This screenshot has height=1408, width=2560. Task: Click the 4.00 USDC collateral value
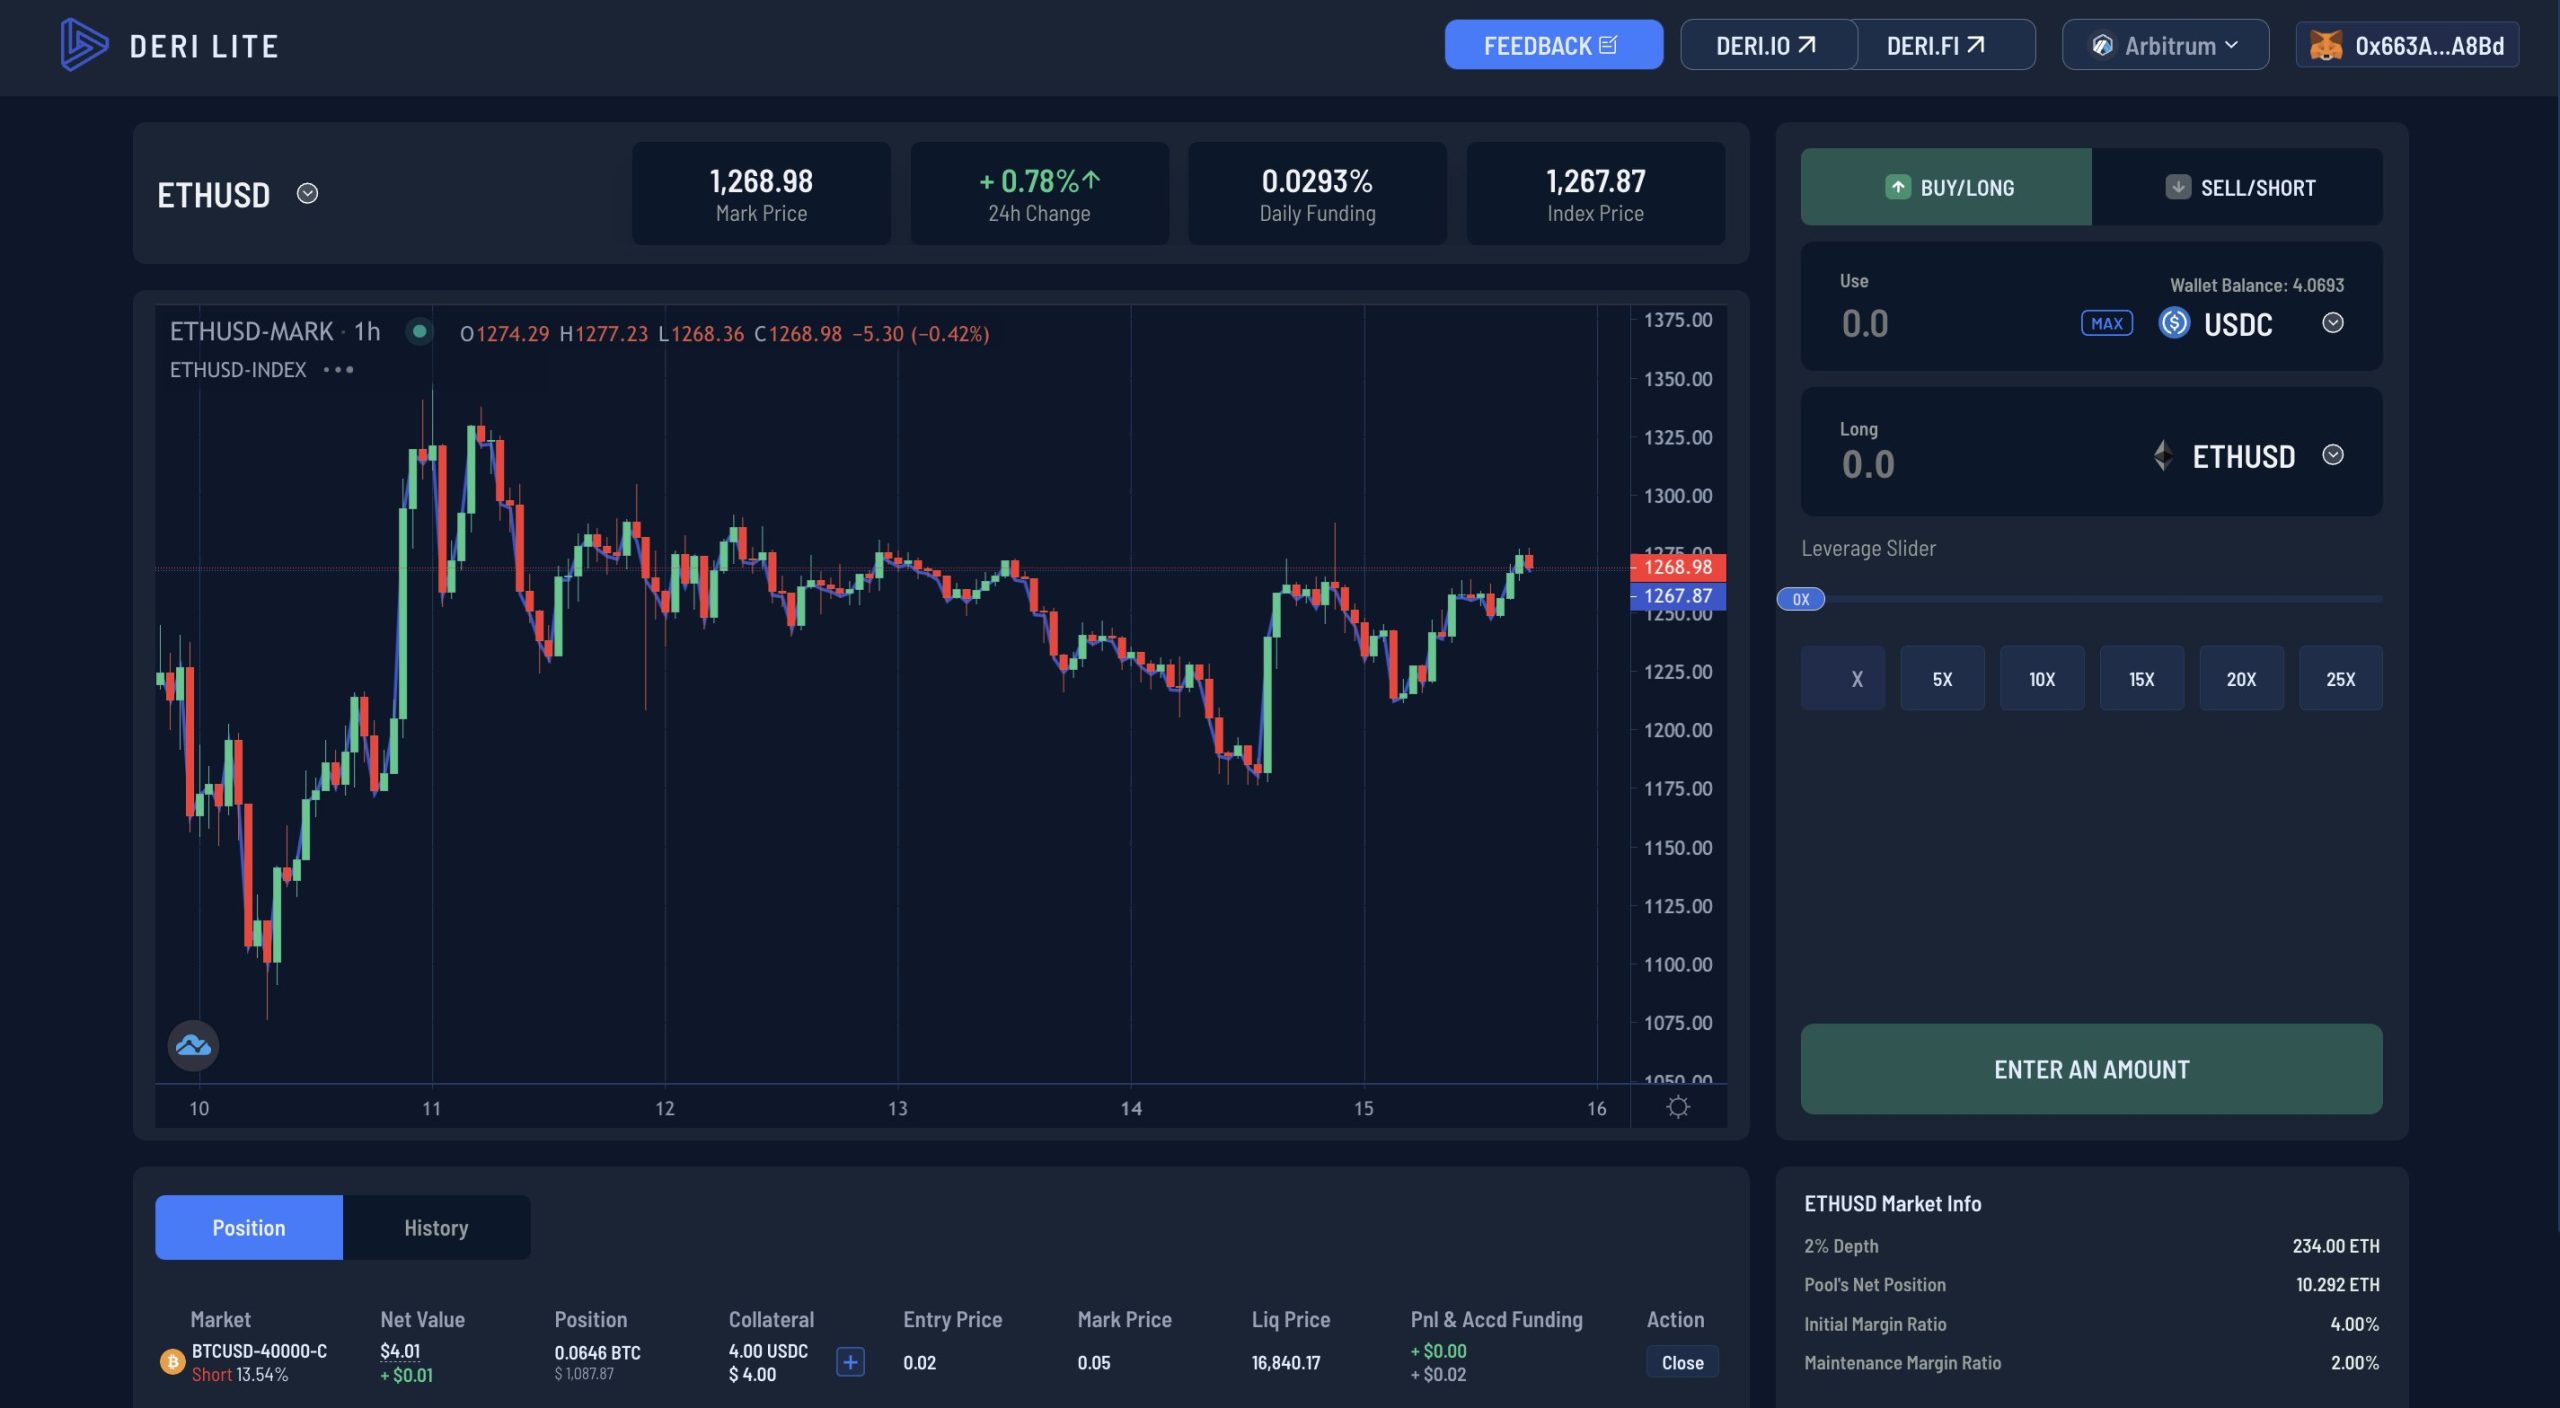(768, 1351)
